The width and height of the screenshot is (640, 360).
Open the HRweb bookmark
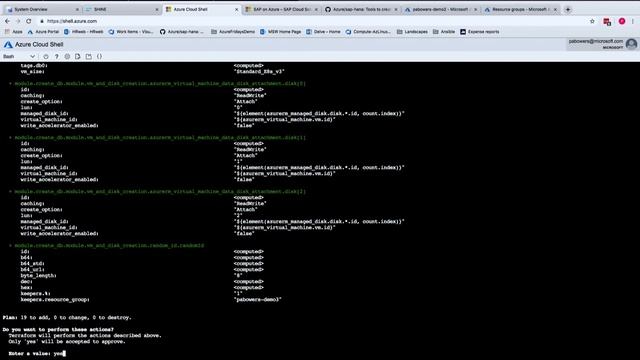tap(84, 32)
